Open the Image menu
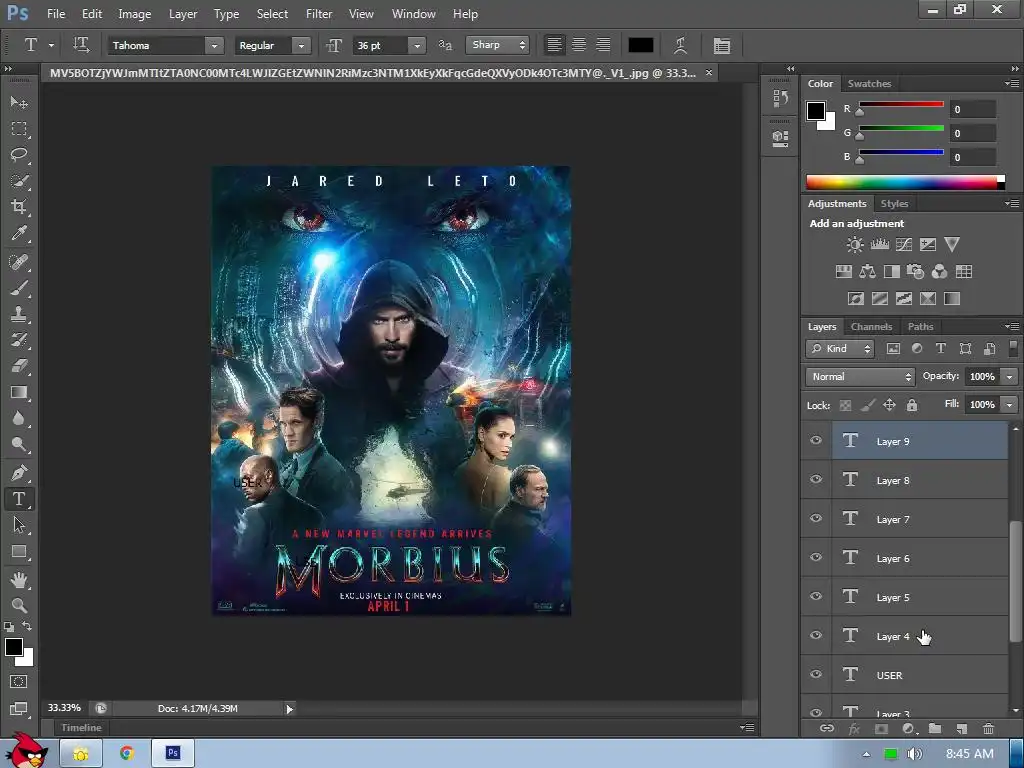This screenshot has width=1024, height=768. click(x=135, y=14)
